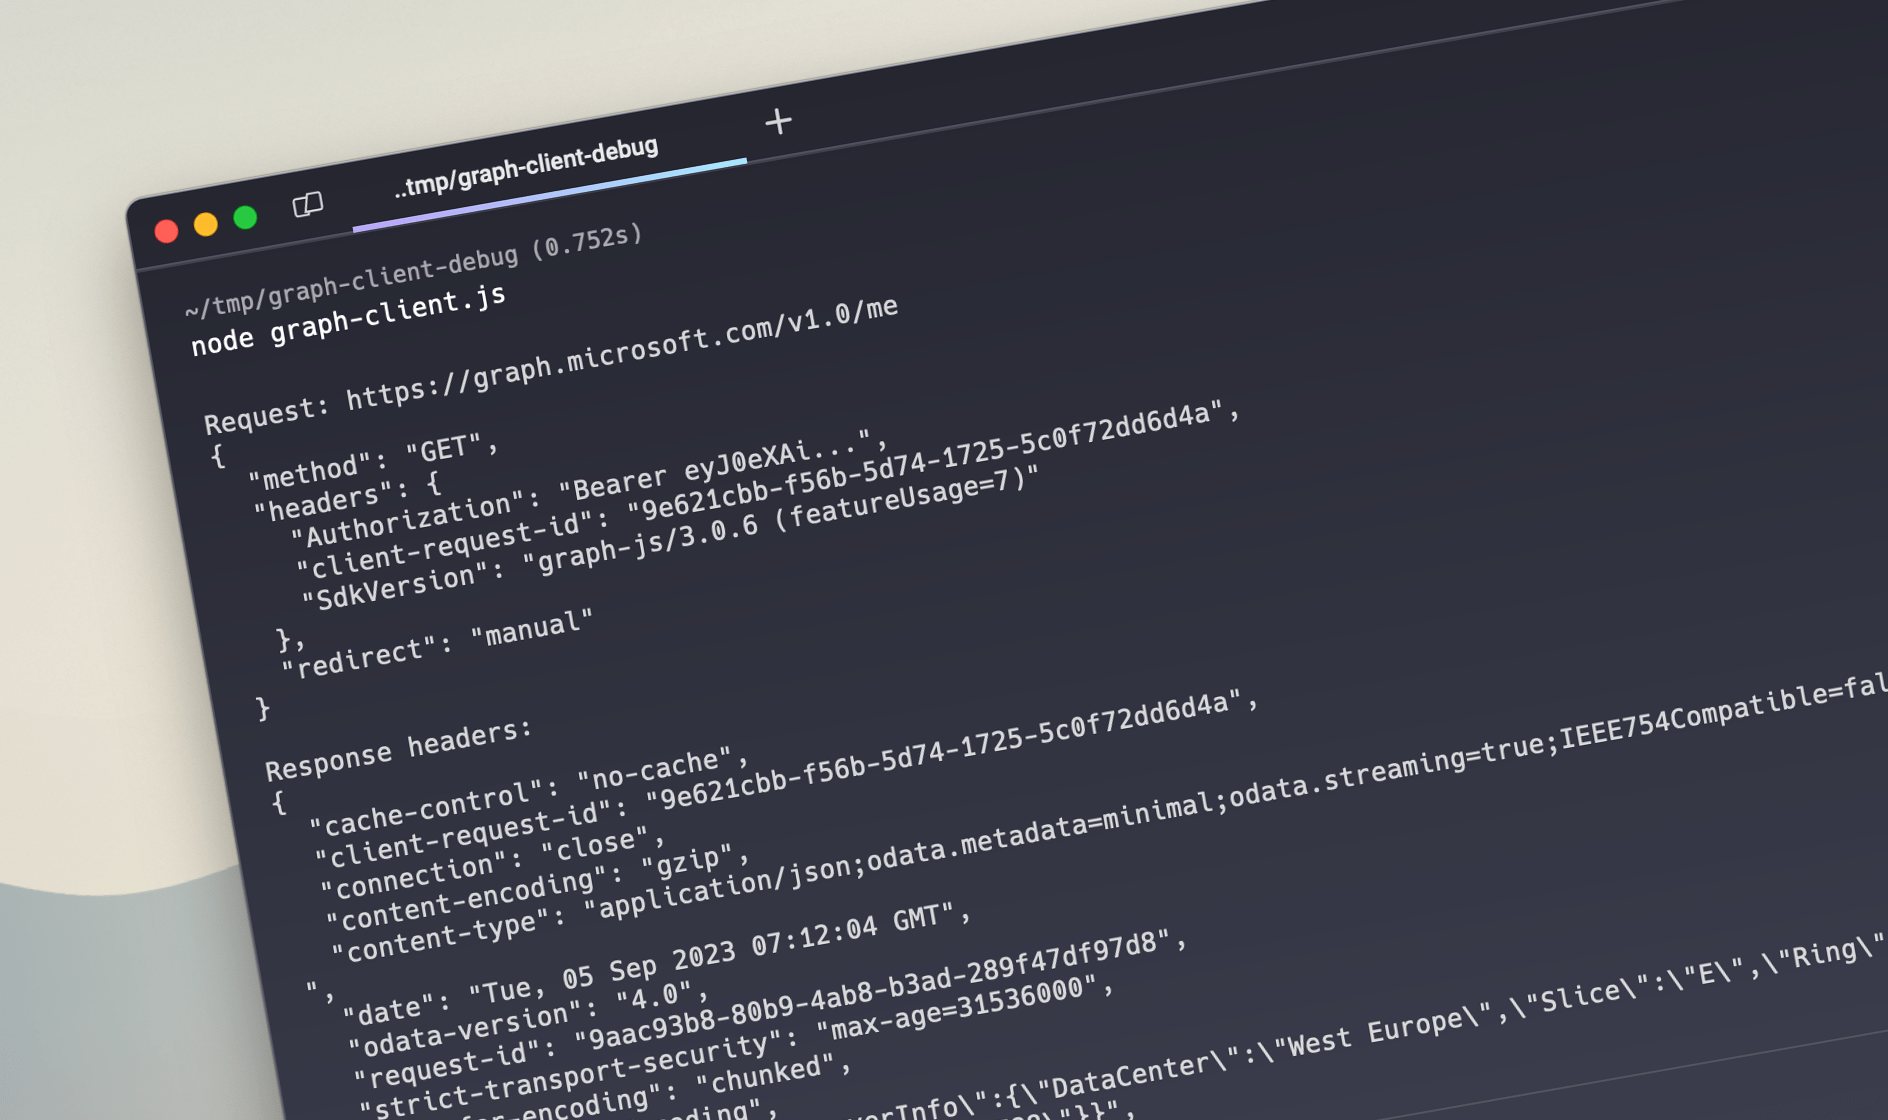This screenshot has width=1888, height=1120.
Task: Click the 'Response headers:' label
Action: [x=398, y=749]
